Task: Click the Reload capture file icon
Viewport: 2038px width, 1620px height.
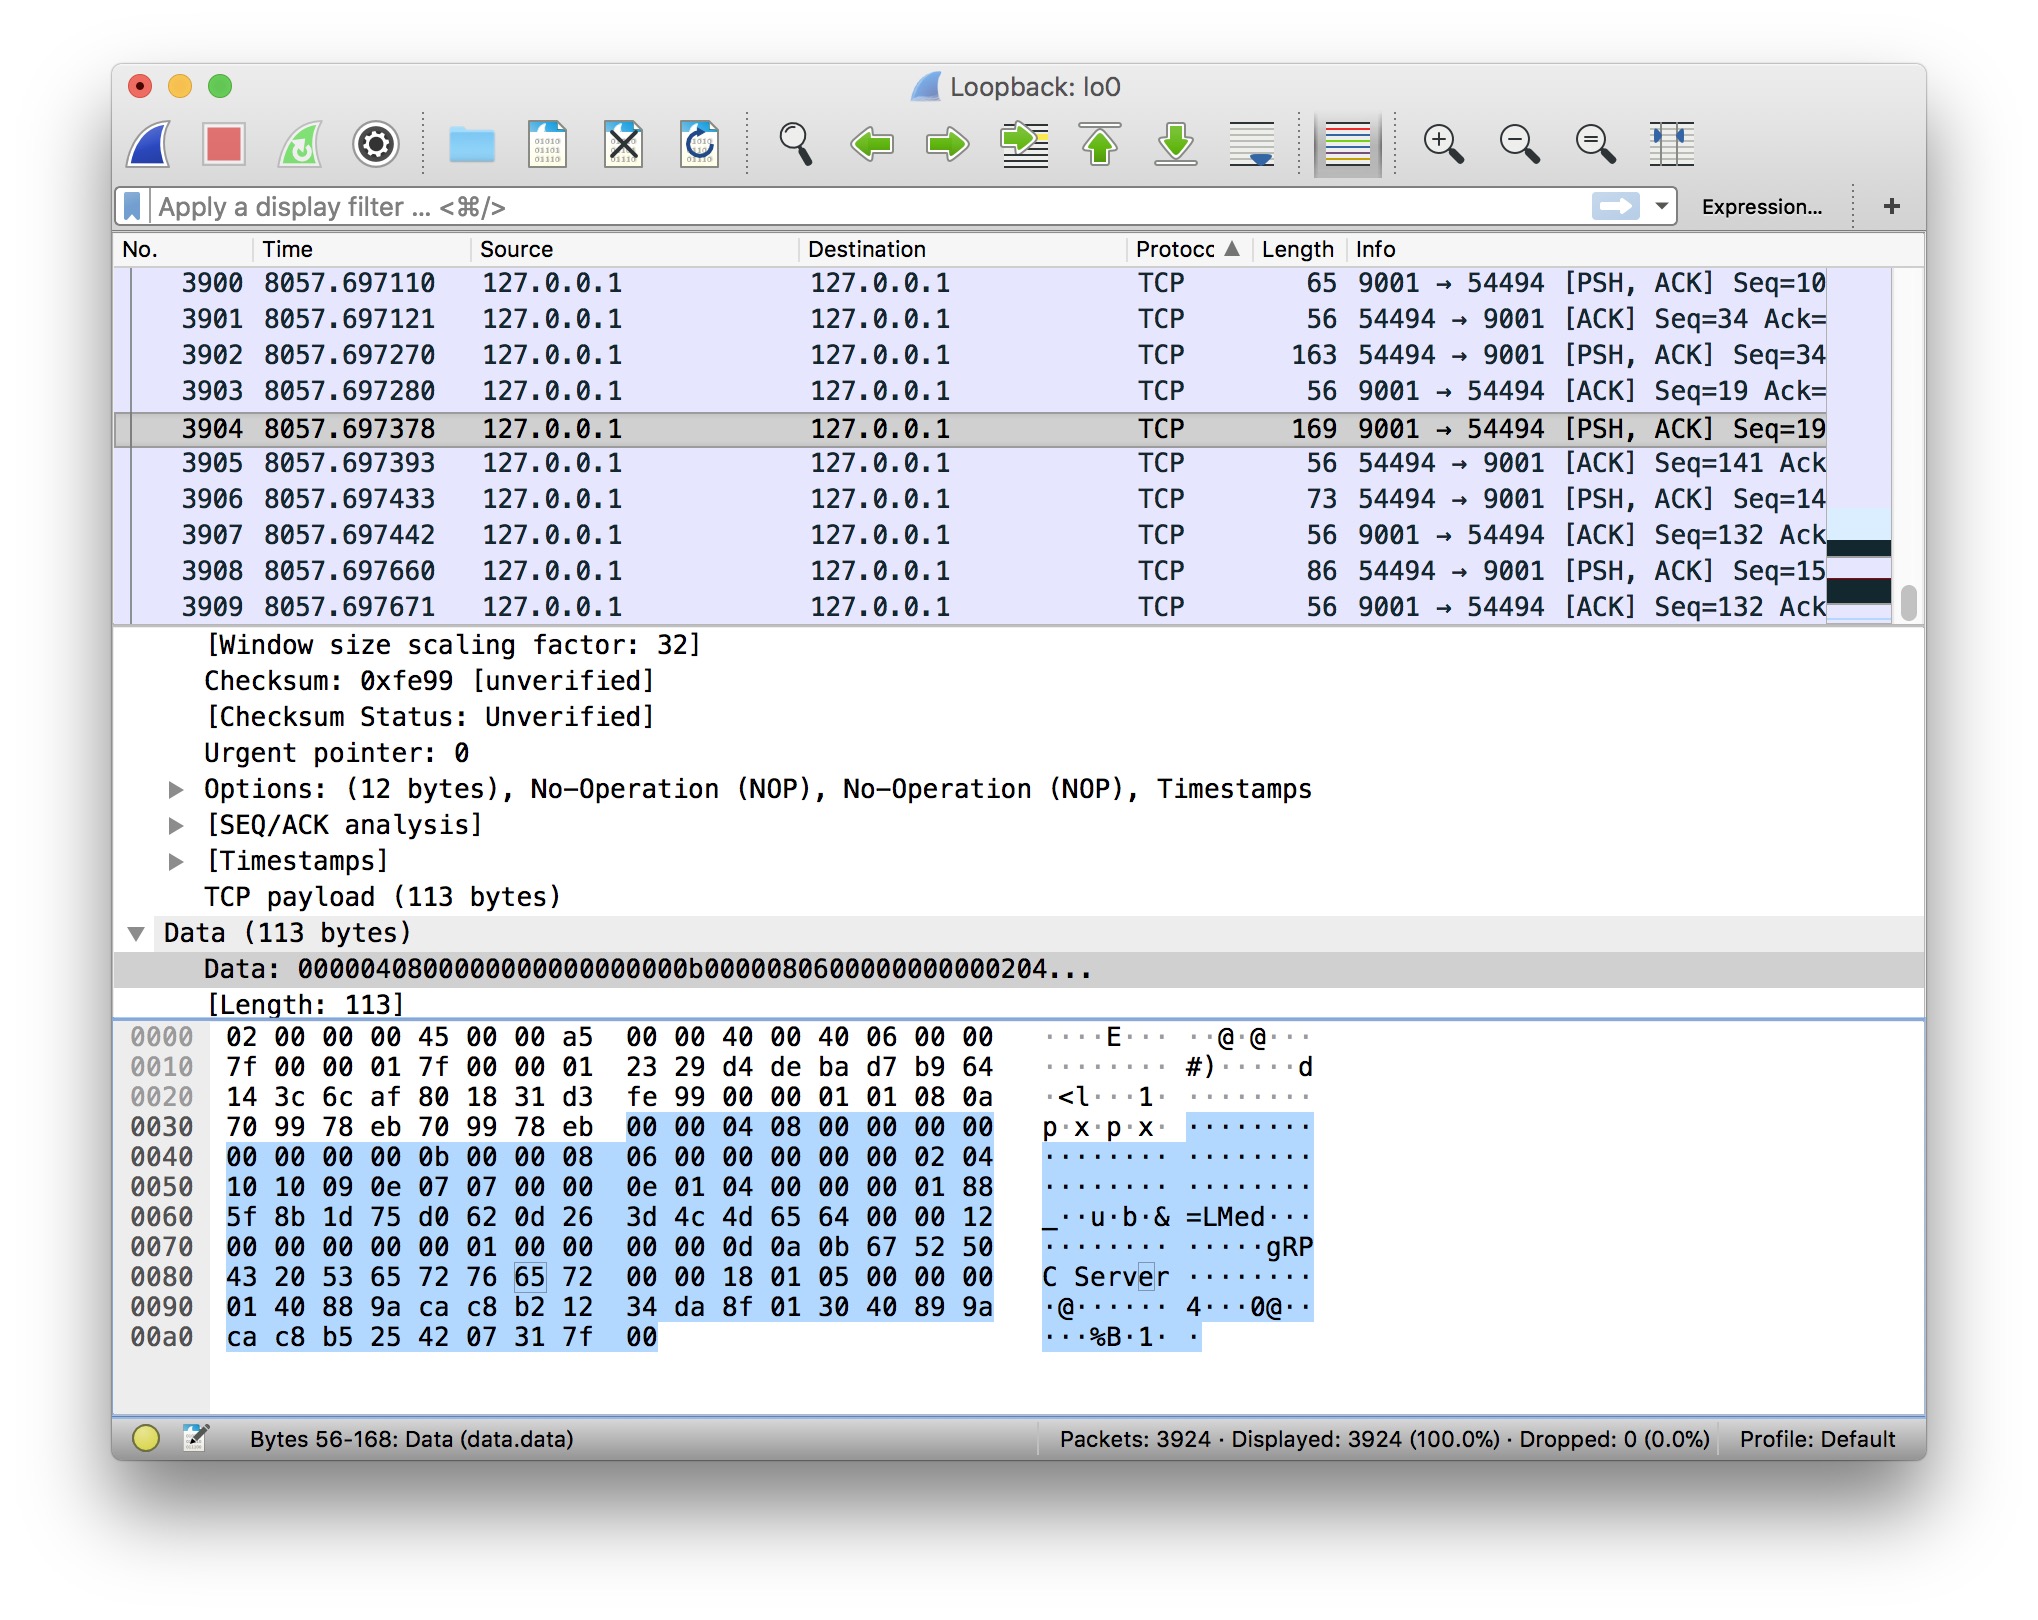Action: [699, 145]
